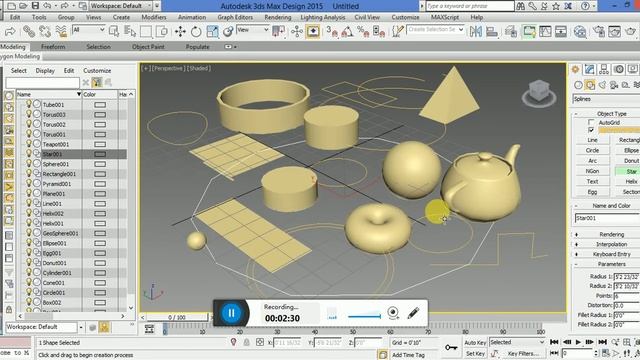The height and width of the screenshot is (360, 640).
Task: Switch to the Object Paint ribbon tab
Action: click(x=148, y=47)
